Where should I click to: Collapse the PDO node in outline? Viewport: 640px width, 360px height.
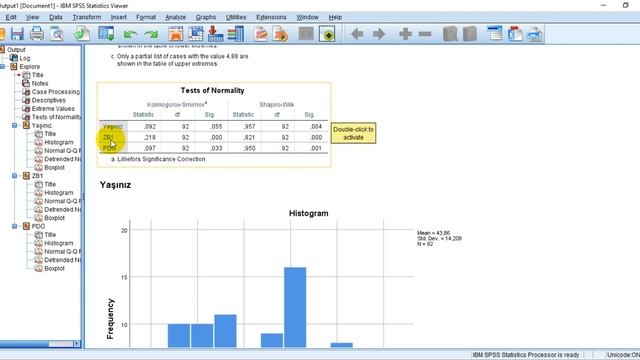click(x=15, y=226)
